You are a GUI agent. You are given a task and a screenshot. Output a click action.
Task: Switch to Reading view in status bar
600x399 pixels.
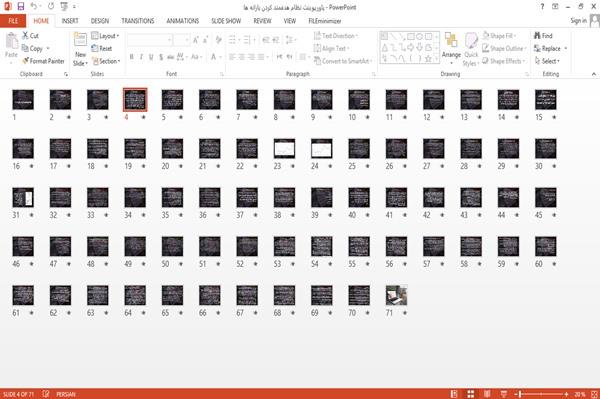click(x=487, y=394)
